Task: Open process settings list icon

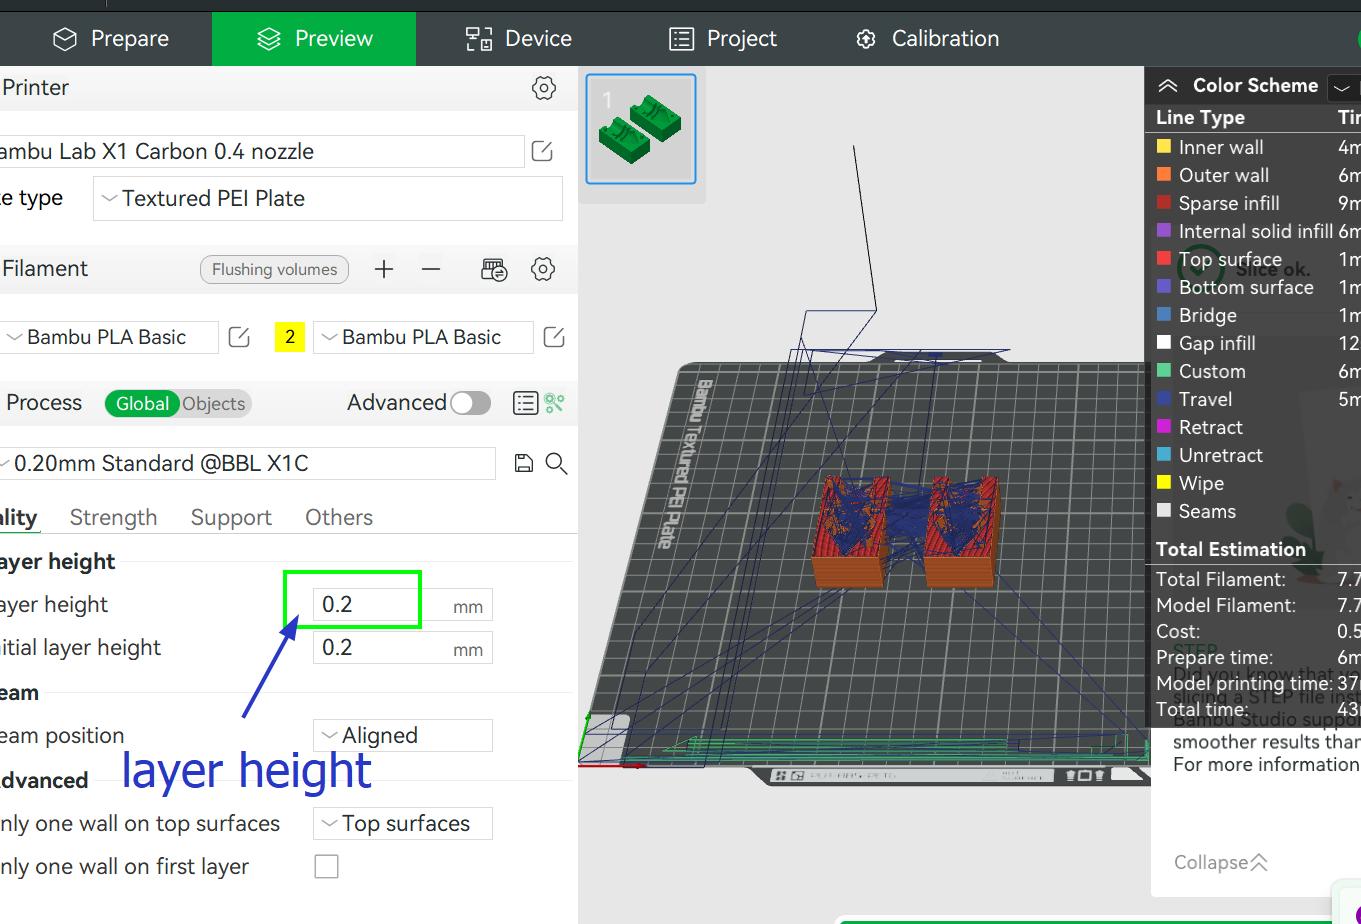Action: click(x=525, y=403)
